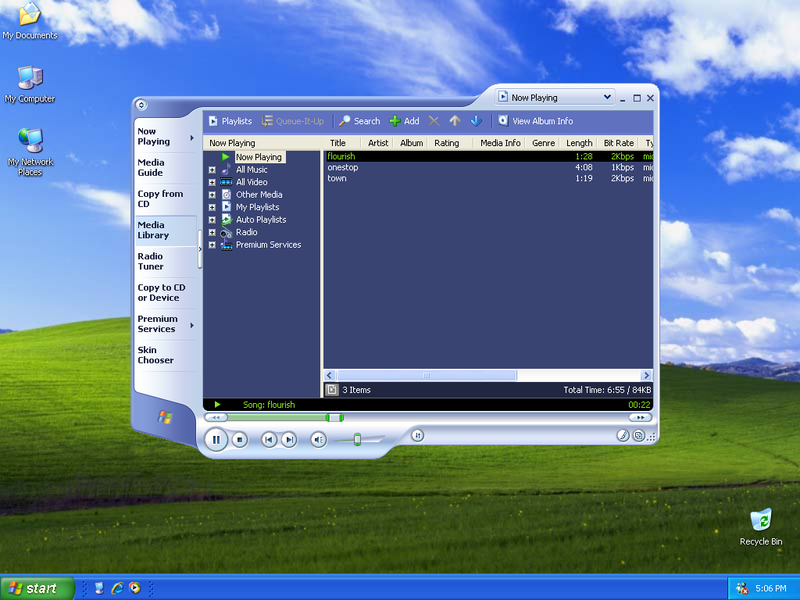
Task: Click View Album Info button
Action: pos(536,121)
